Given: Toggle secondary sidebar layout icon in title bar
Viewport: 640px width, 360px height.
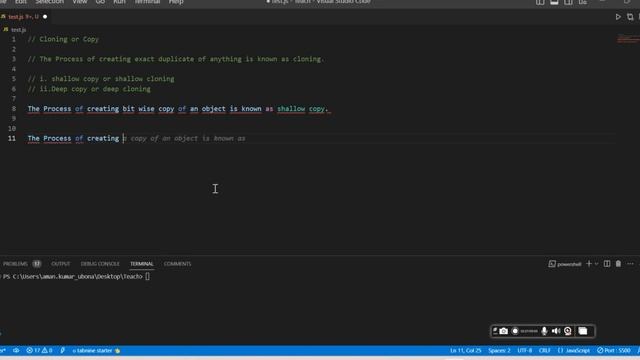Looking at the screenshot, I should 568,2.
